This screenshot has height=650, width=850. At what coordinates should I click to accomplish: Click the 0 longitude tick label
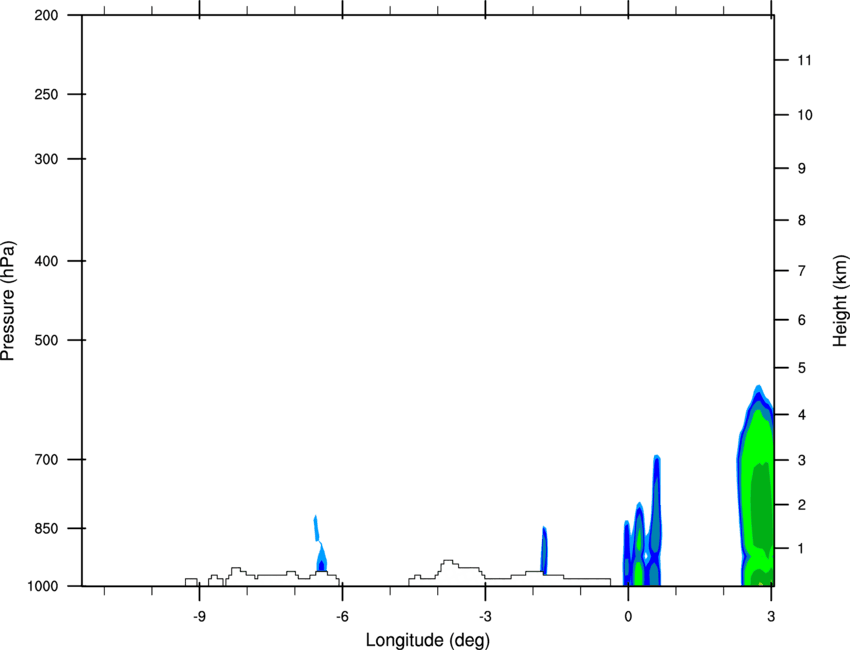628,616
